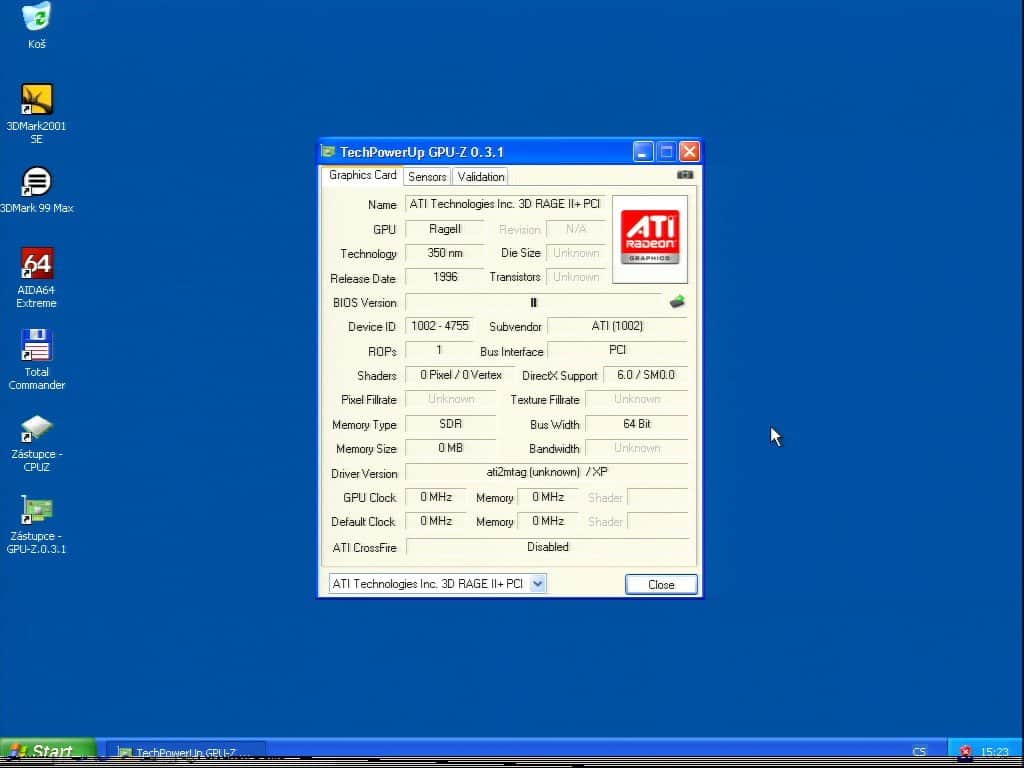Viewport: 1024px width, 768px height.
Task: Switch to the Sensors tab
Action: (x=427, y=177)
